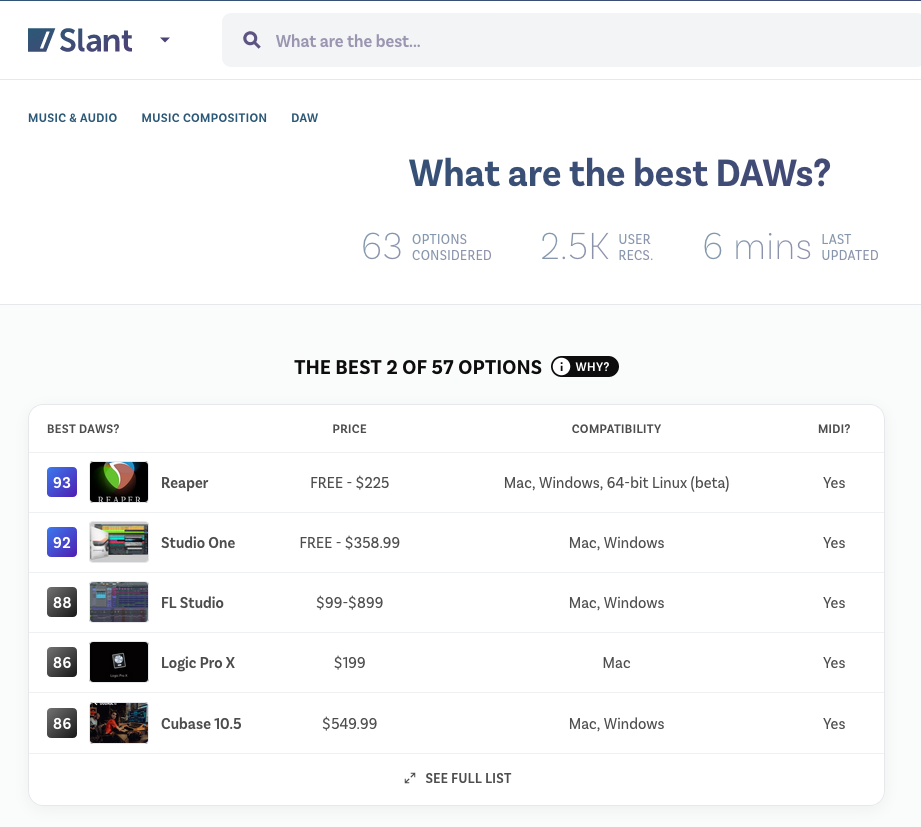Click the search magnifier icon
The height and width of the screenshot is (827, 921).
252,40
